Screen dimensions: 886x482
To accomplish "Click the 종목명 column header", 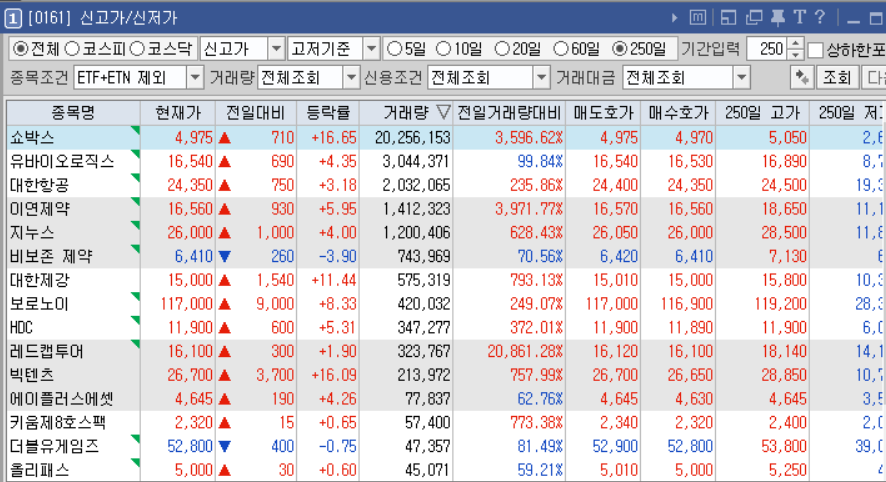I will pyautogui.click(x=73, y=112).
